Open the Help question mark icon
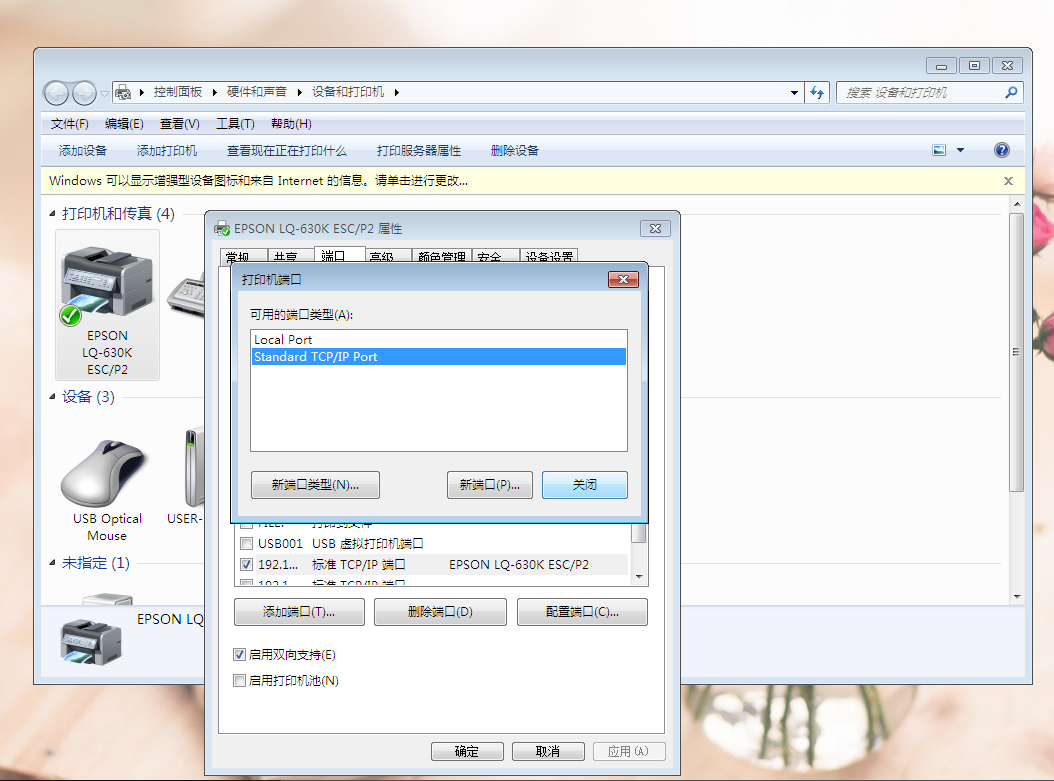This screenshot has width=1054, height=781. 1002,150
